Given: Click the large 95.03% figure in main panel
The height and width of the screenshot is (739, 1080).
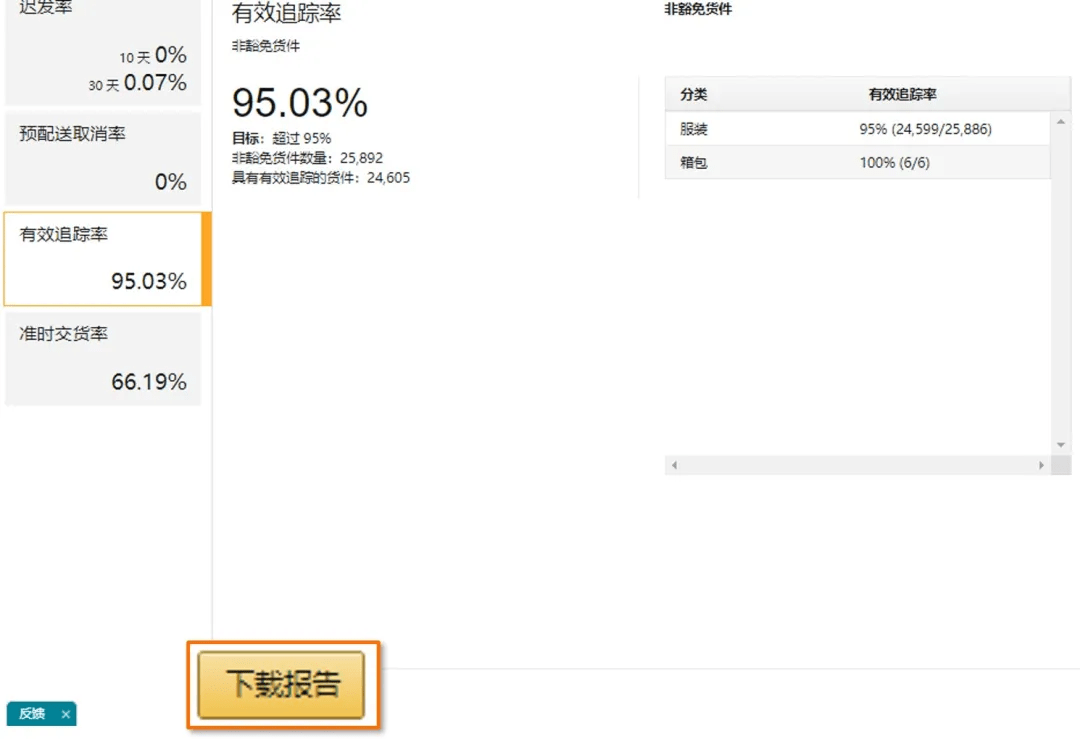Looking at the screenshot, I should 300,103.
